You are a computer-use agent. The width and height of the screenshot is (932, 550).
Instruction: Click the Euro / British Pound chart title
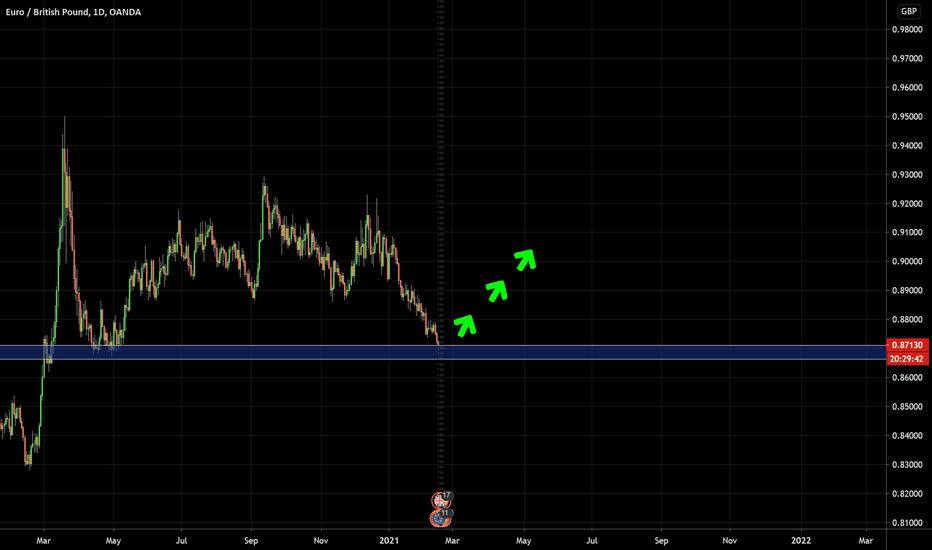point(73,12)
